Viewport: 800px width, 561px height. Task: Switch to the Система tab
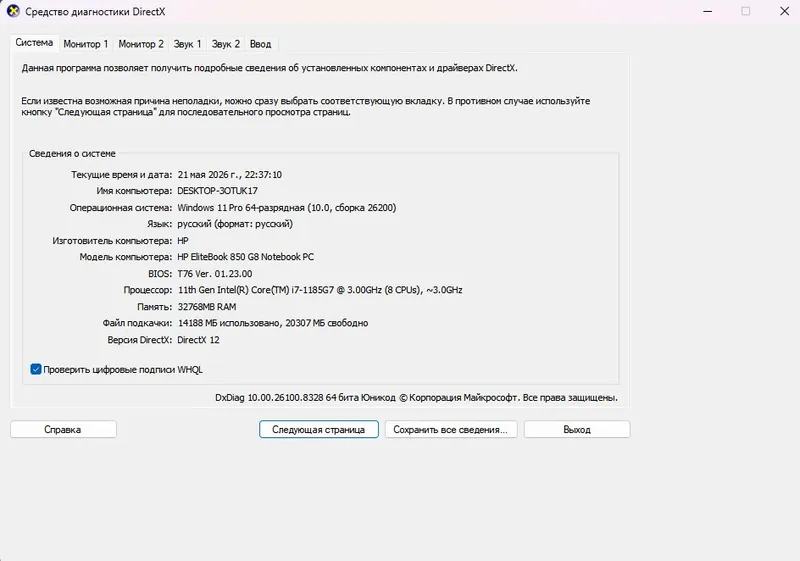pos(34,43)
